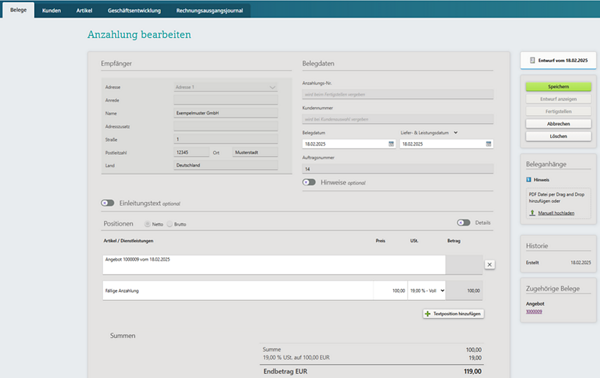Click the Land field showing Deutschland

point(226,165)
